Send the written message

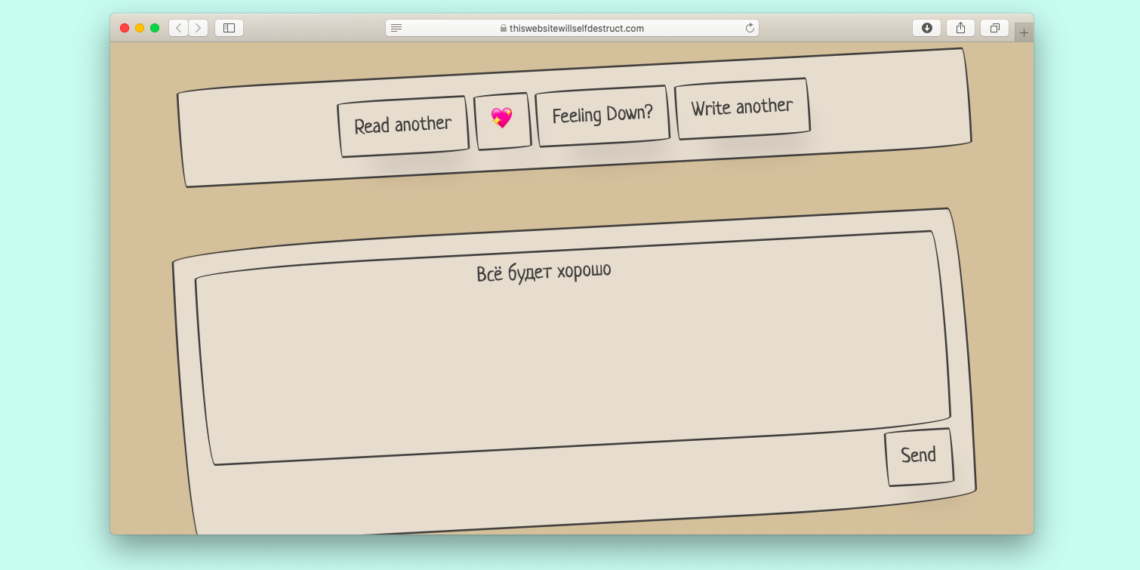918,456
